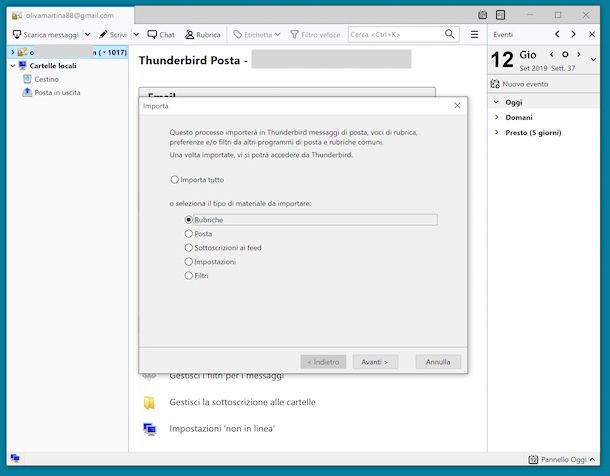
Task: Open the hamburger application menu
Action: click(474, 35)
